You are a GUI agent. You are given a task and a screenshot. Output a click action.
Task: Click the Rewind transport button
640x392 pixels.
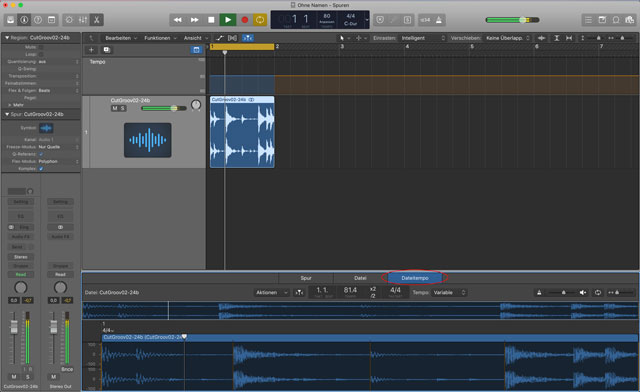click(x=178, y=20)
